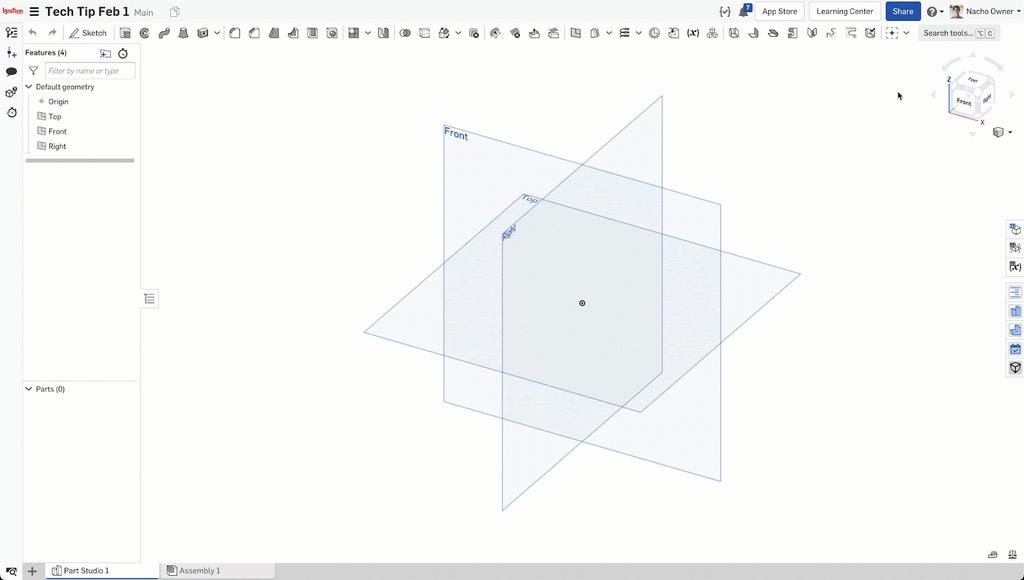This screenshot has width=1024, height=580.
Task: Click the Filter by name or type field
Action: 90,70
